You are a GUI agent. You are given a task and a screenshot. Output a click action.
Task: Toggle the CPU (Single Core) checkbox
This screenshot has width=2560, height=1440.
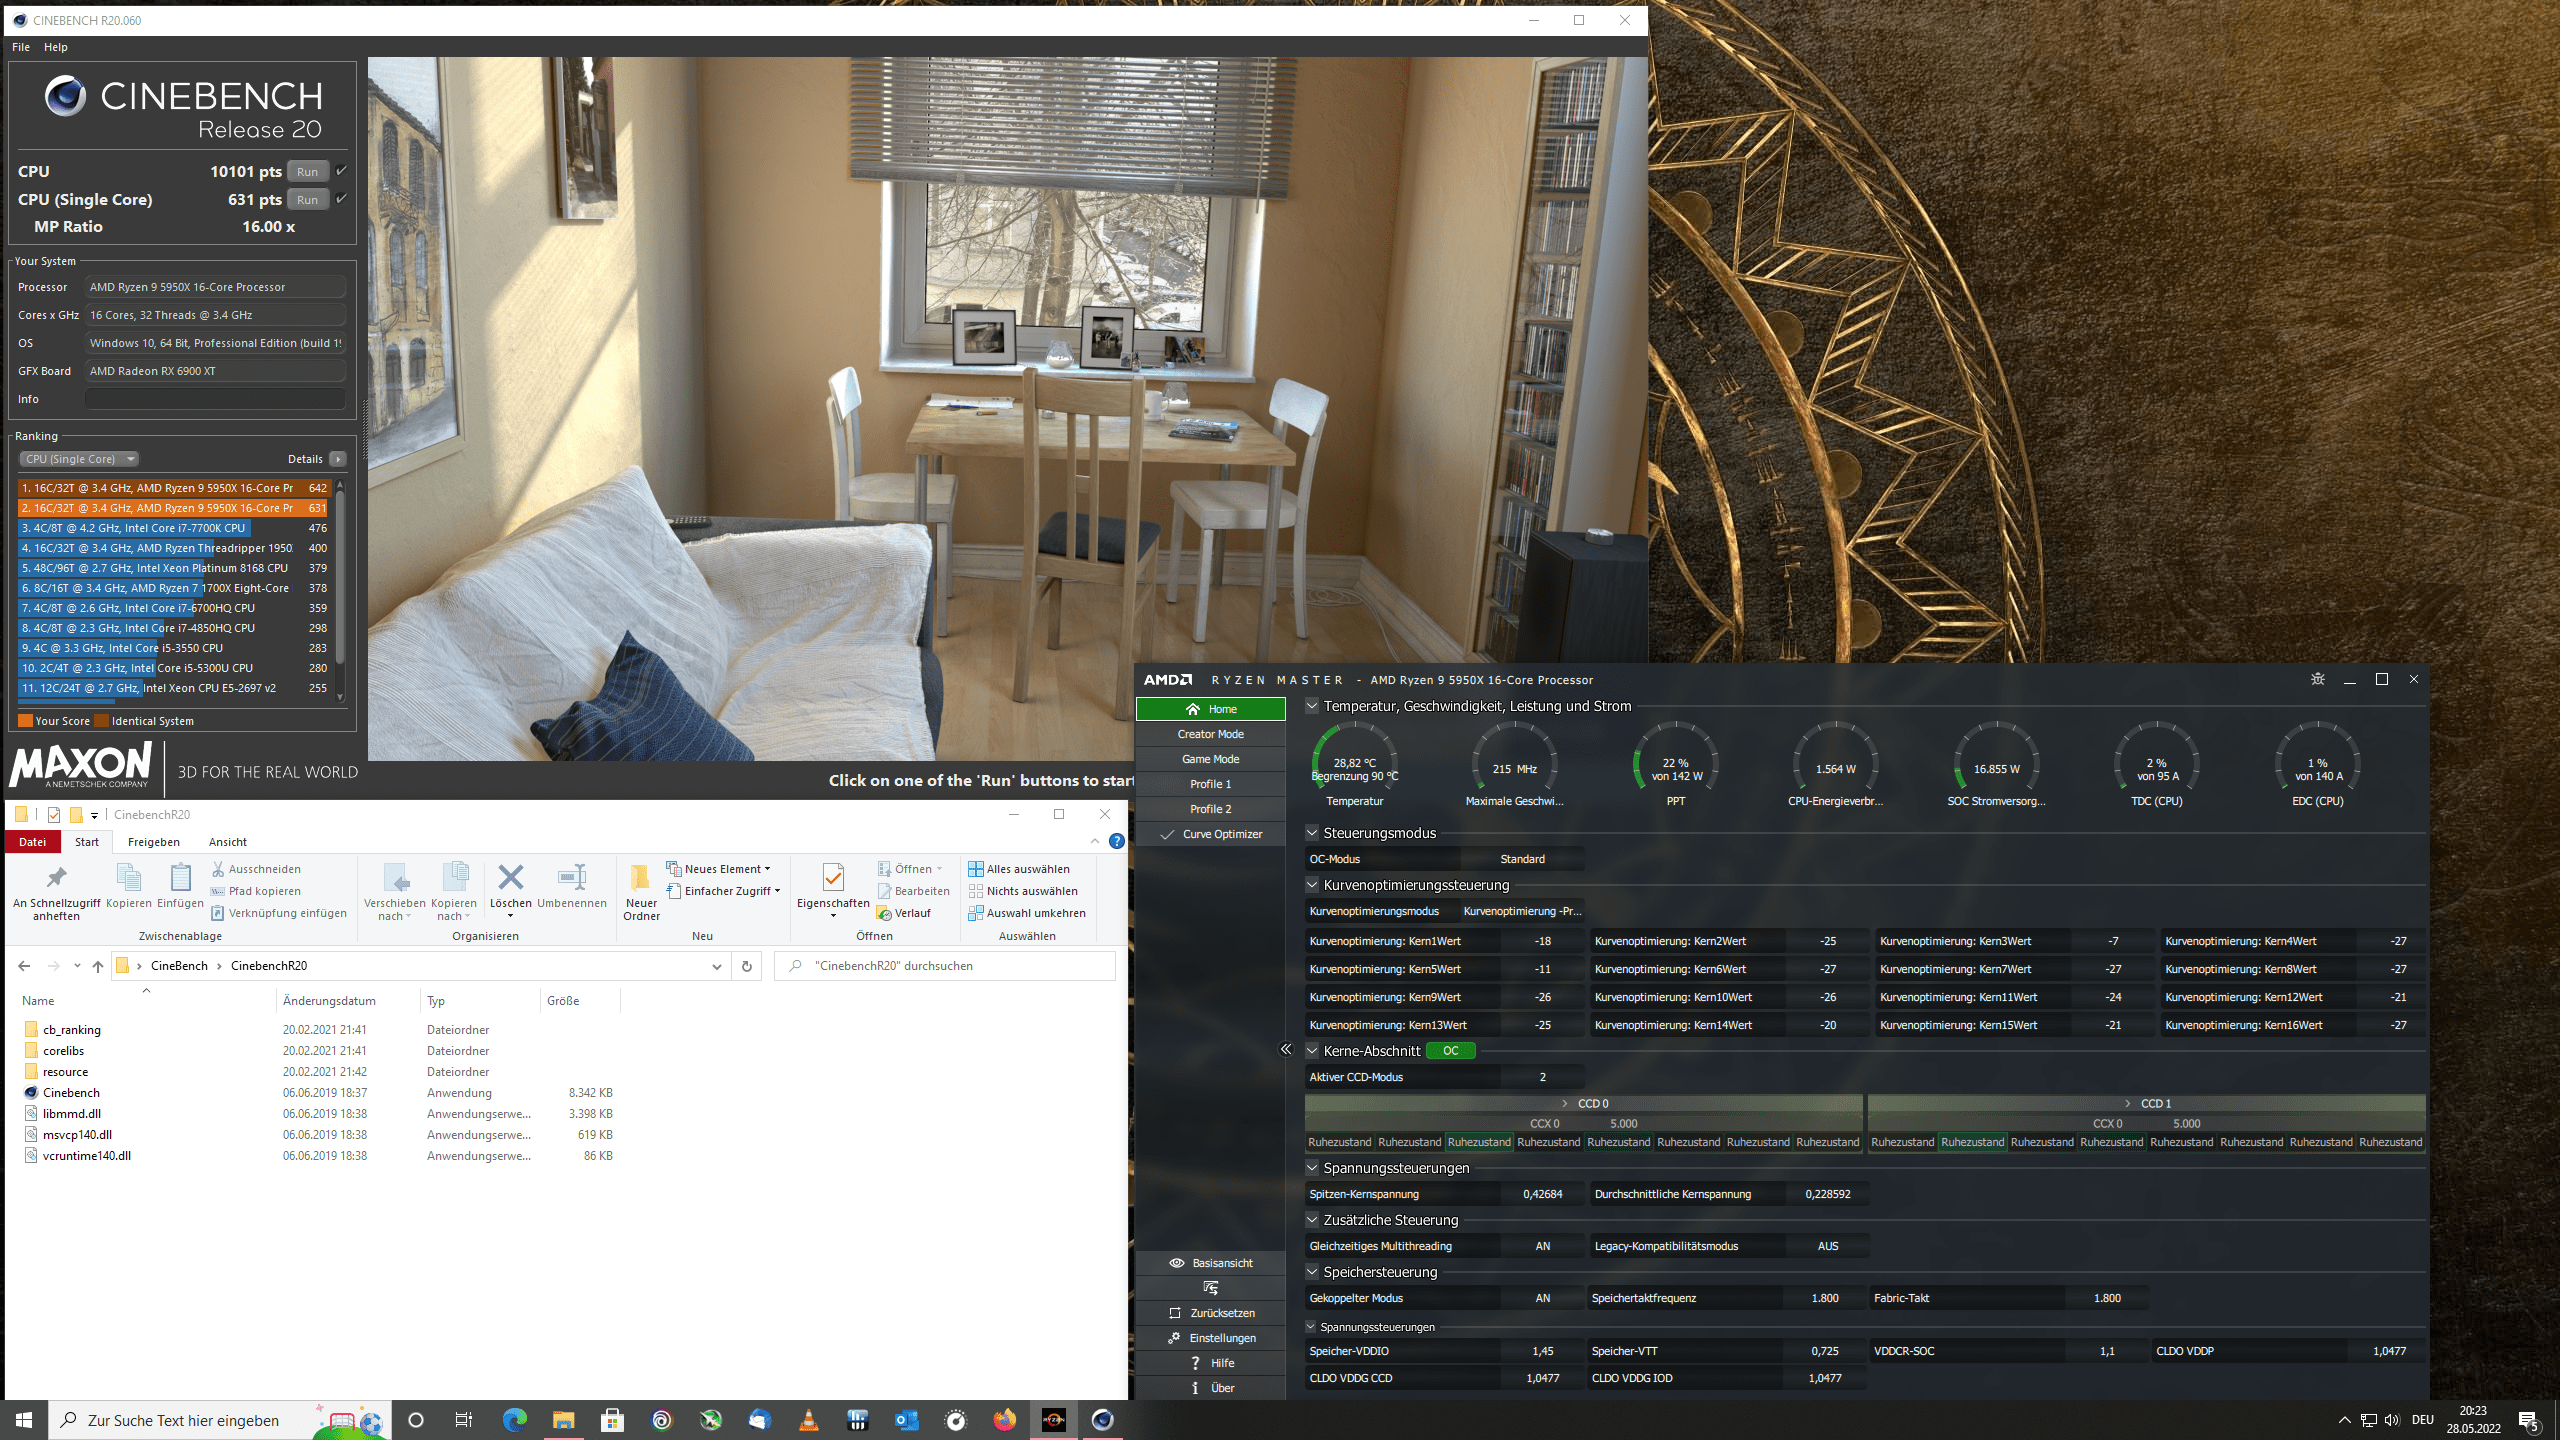341,199
